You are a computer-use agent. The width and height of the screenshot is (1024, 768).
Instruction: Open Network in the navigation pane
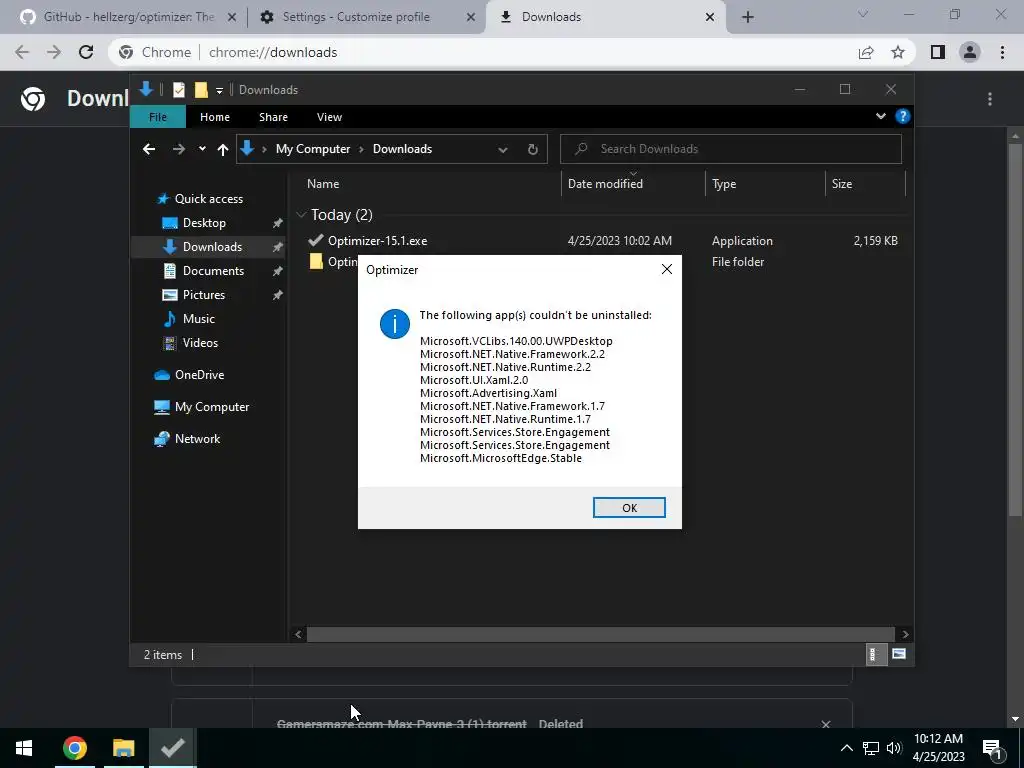[x=197, y=439]
